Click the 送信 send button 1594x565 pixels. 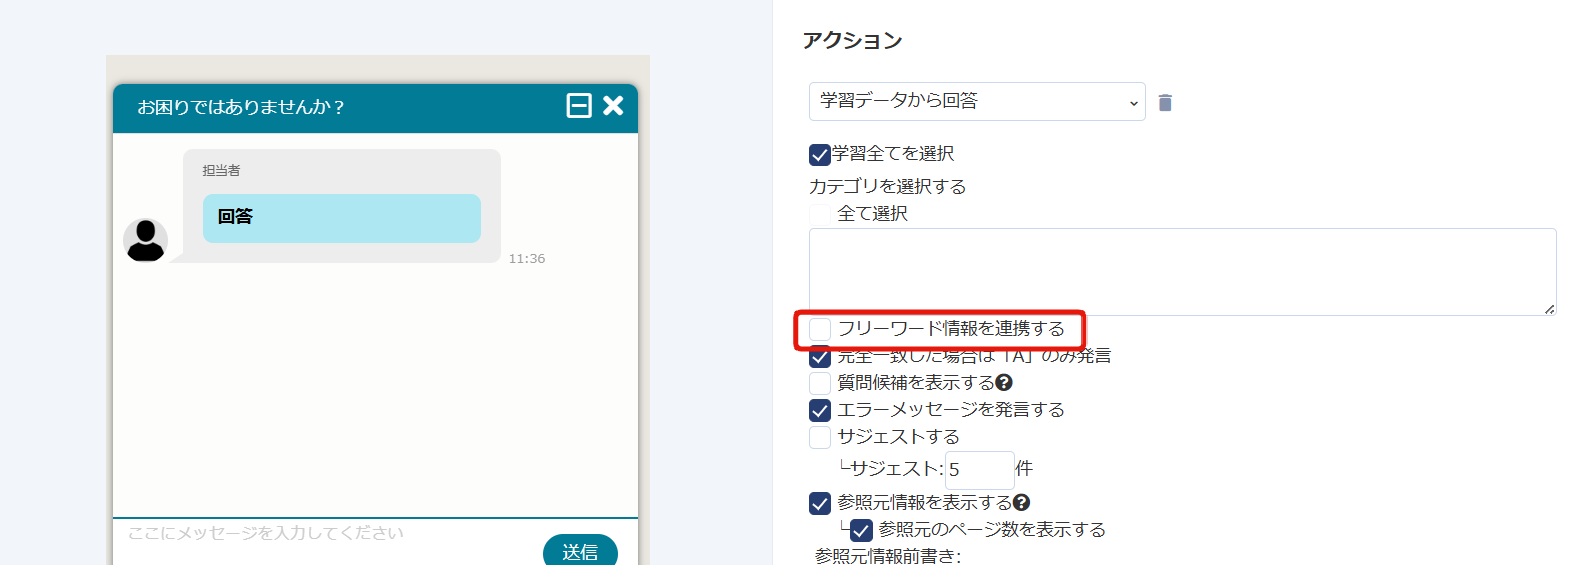(x=580, y=551)
